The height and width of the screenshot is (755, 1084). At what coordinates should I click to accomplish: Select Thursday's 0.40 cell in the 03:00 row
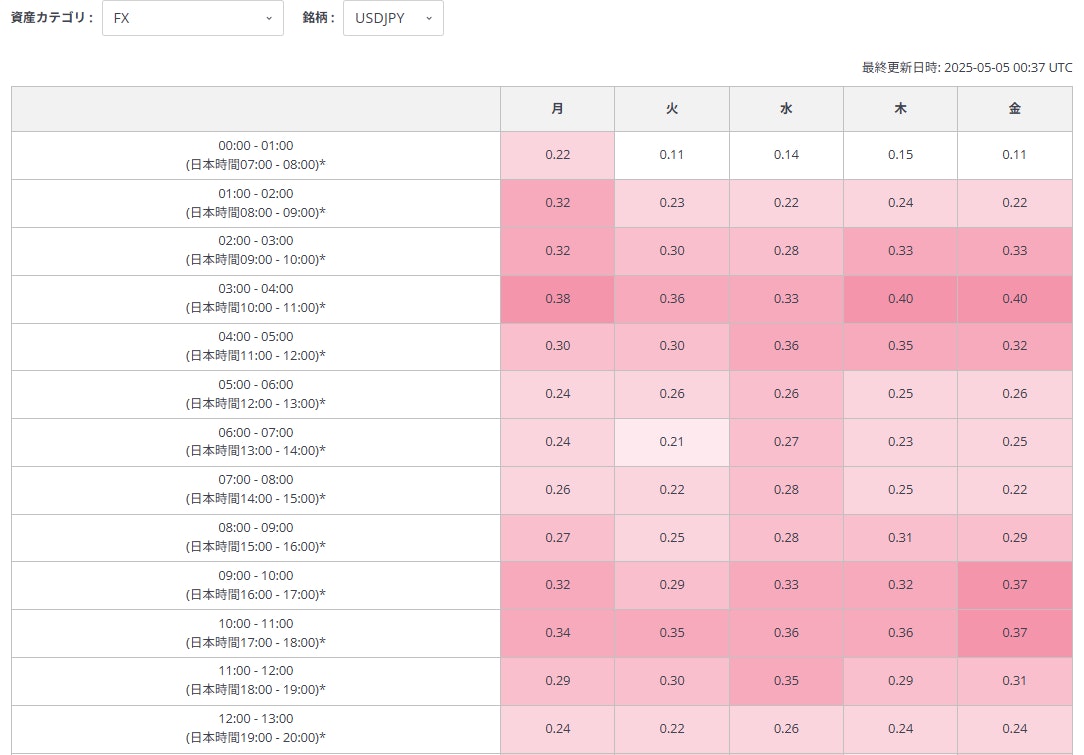coord(900,298)
